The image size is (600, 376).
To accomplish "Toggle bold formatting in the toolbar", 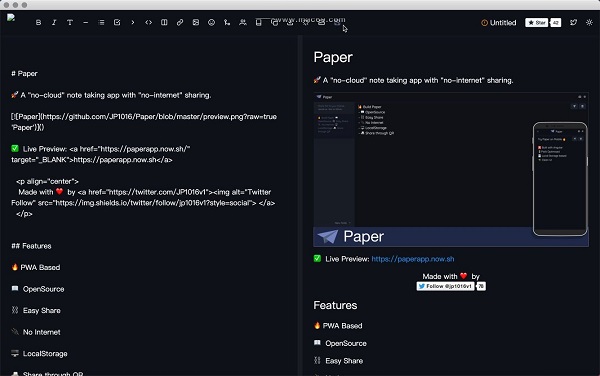I will coord(38,23).
